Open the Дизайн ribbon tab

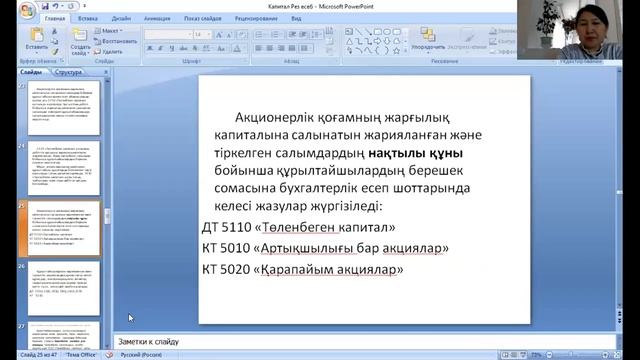pos(121,18)
